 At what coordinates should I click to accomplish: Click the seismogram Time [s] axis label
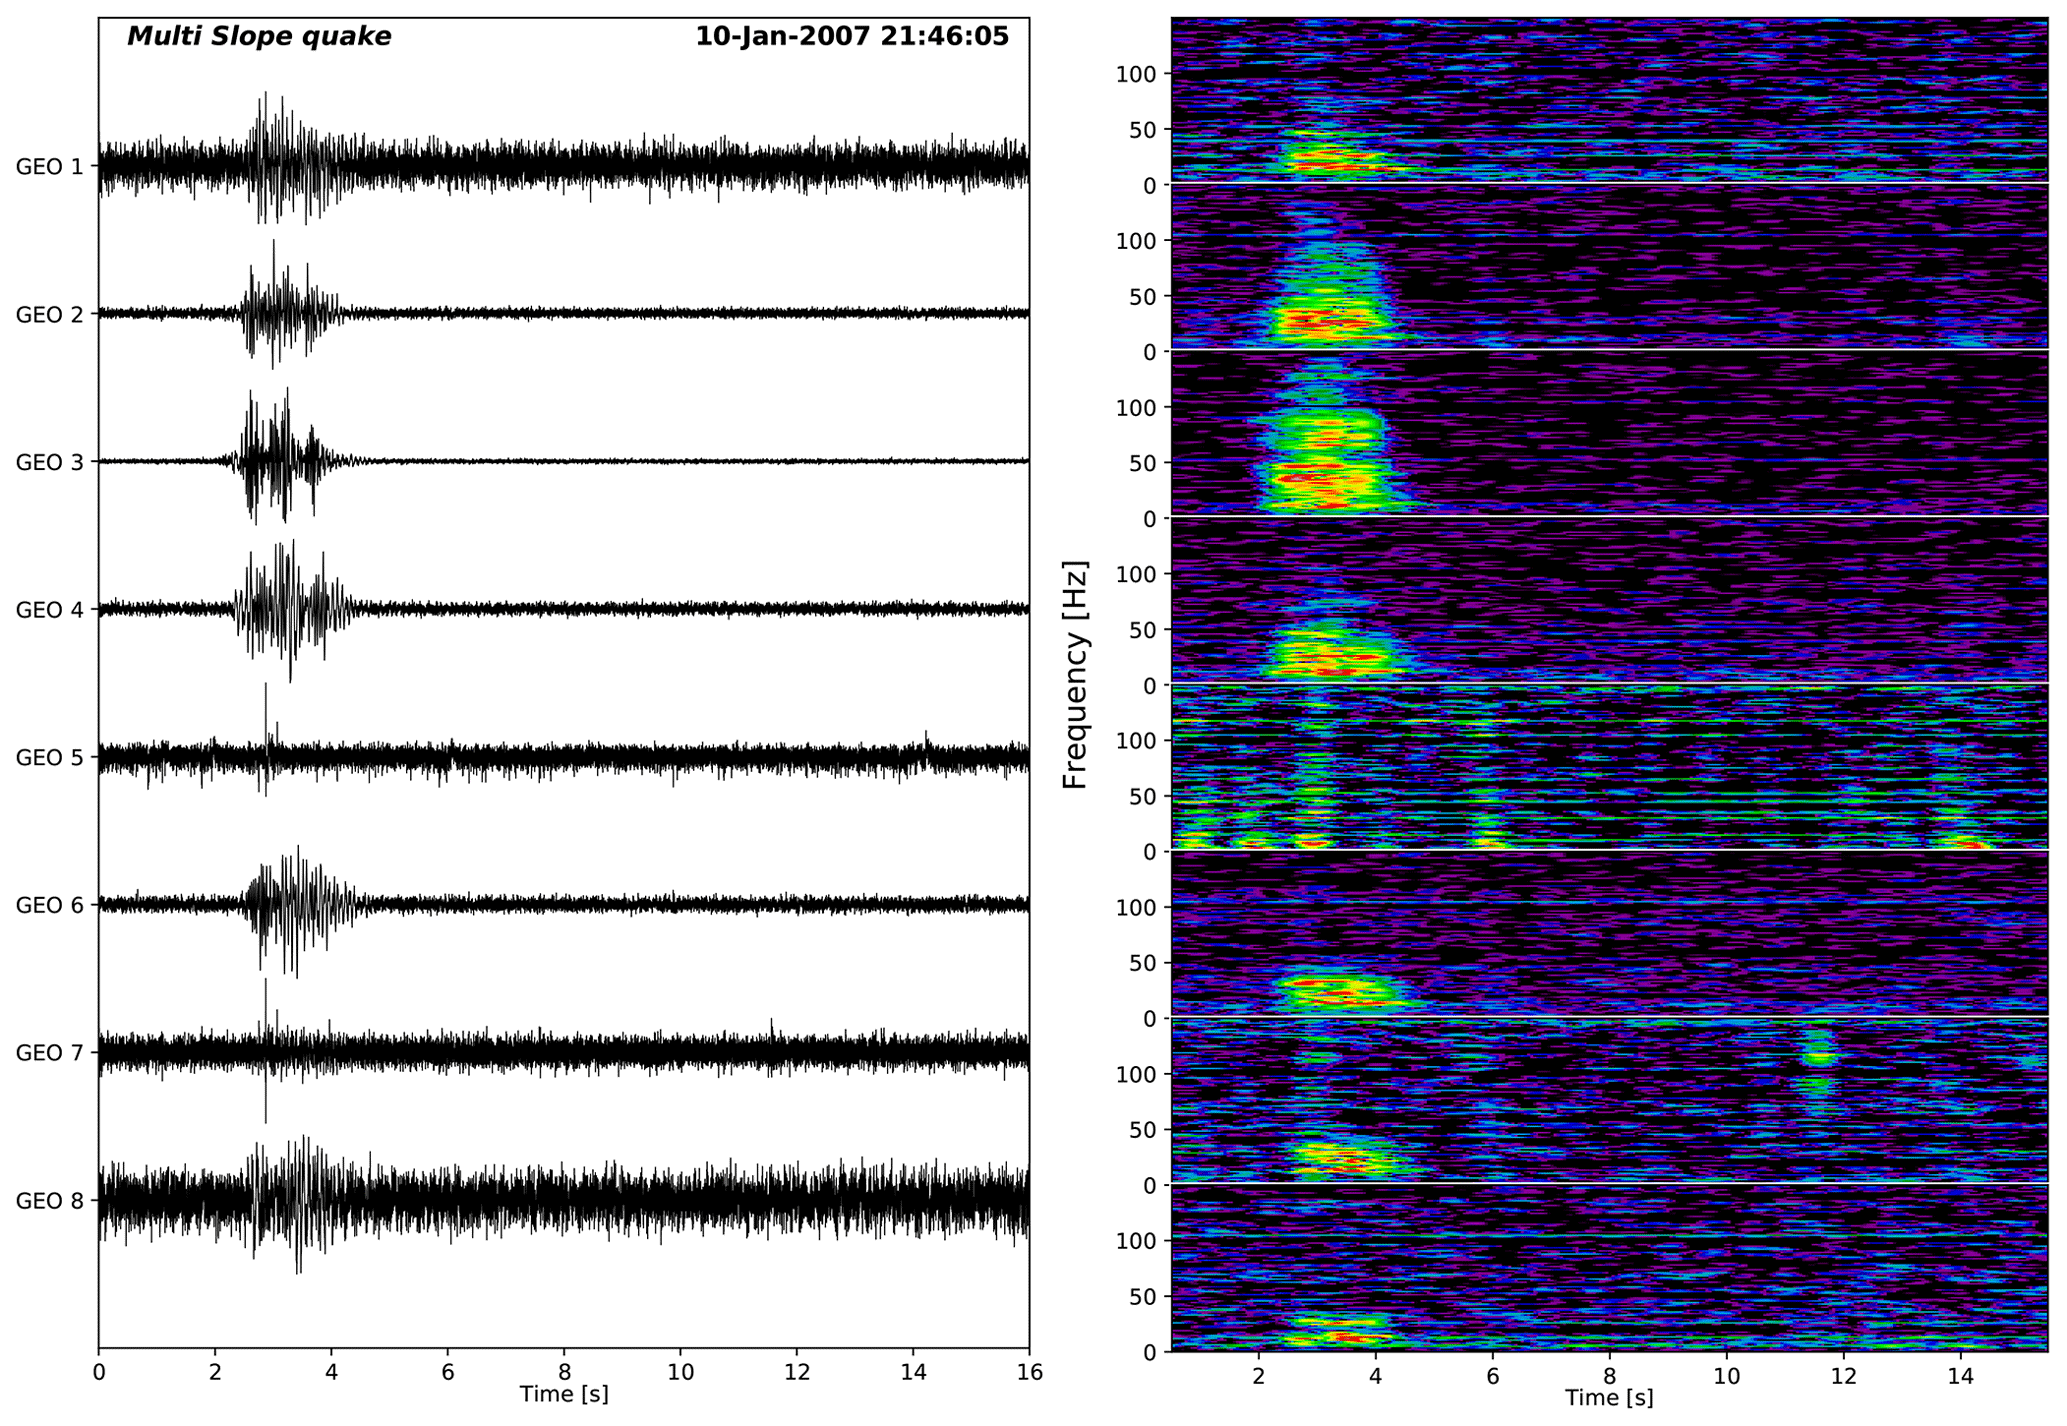563,1394
